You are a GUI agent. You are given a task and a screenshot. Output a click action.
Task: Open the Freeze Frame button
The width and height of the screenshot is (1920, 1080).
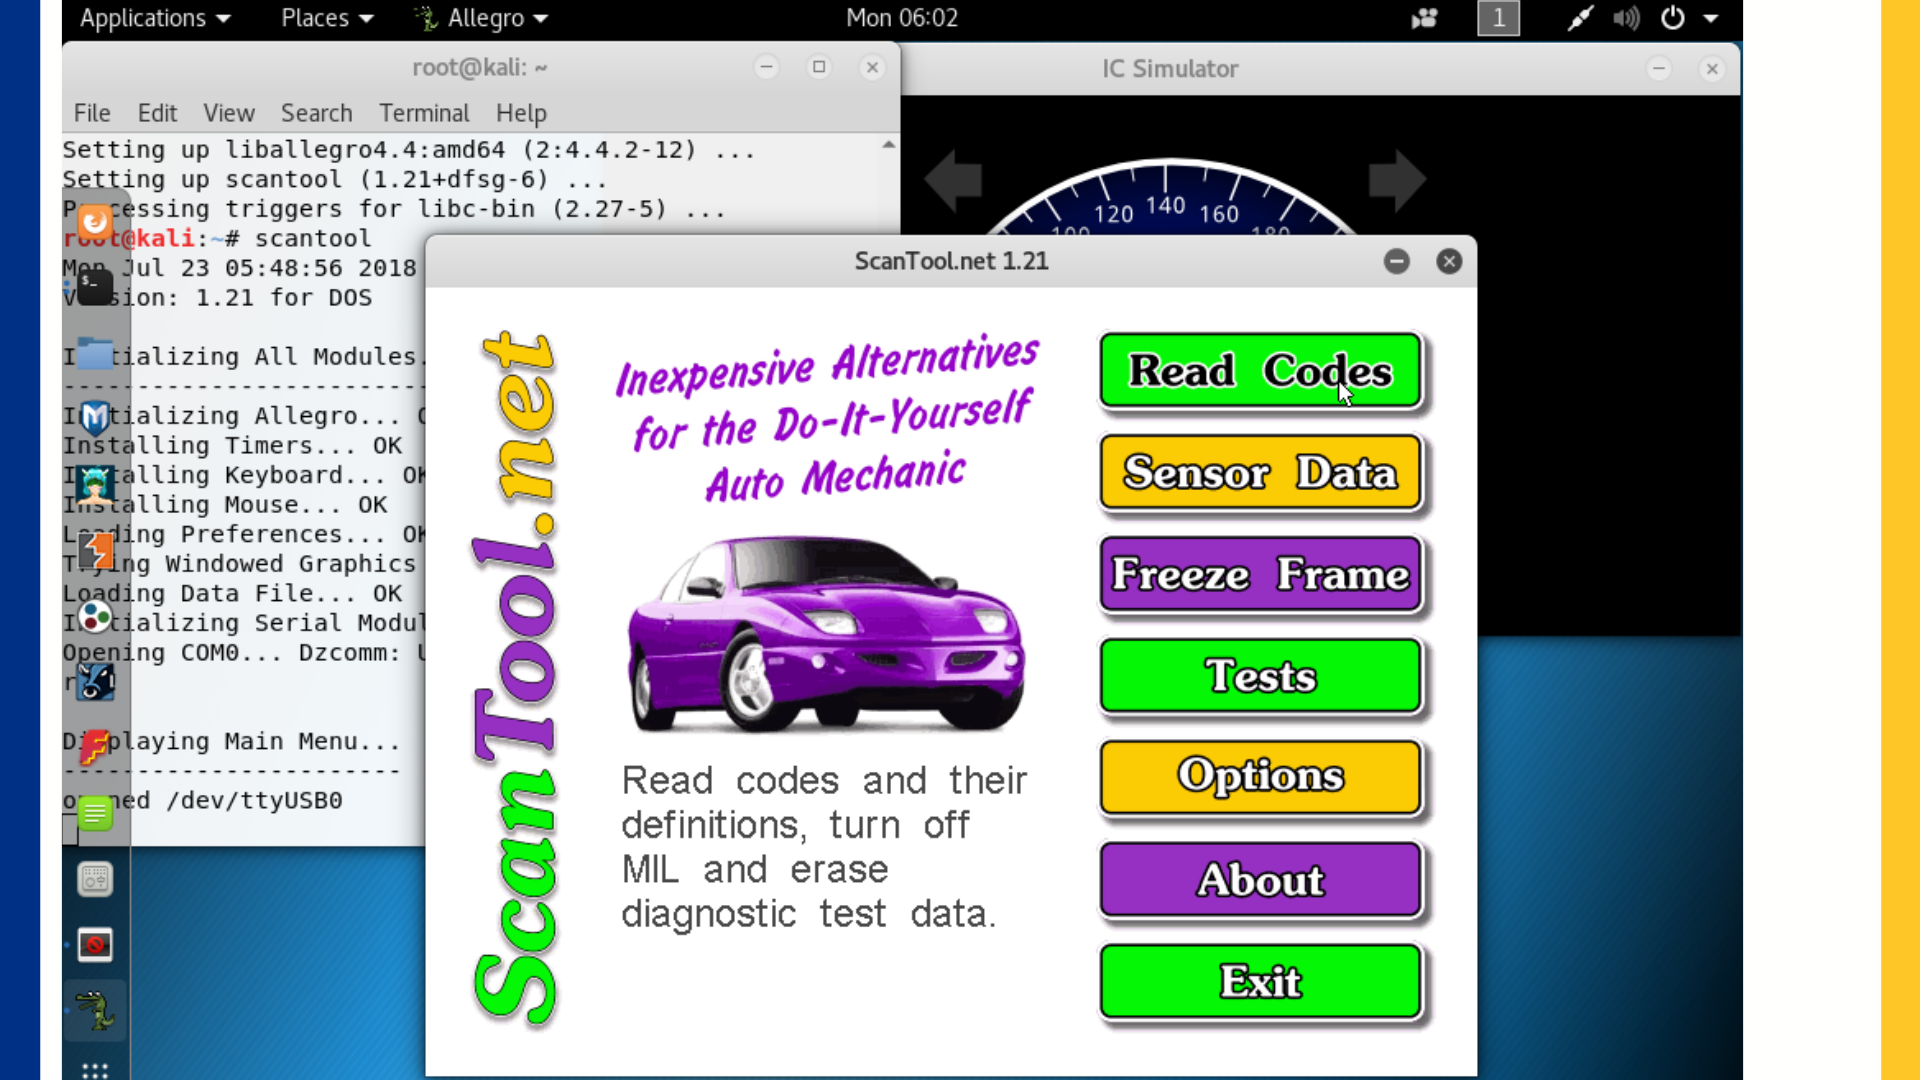1260,575
